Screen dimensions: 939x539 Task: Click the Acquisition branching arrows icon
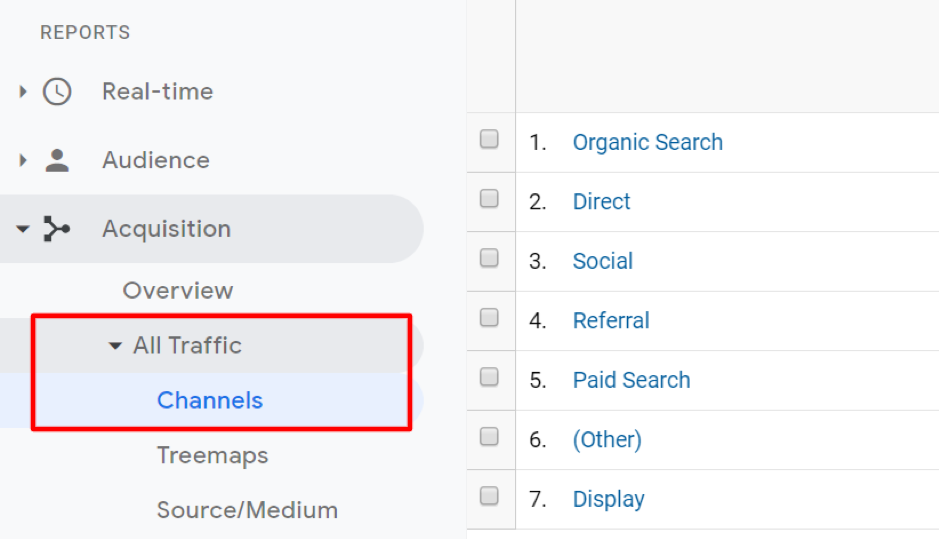[57, 229]
